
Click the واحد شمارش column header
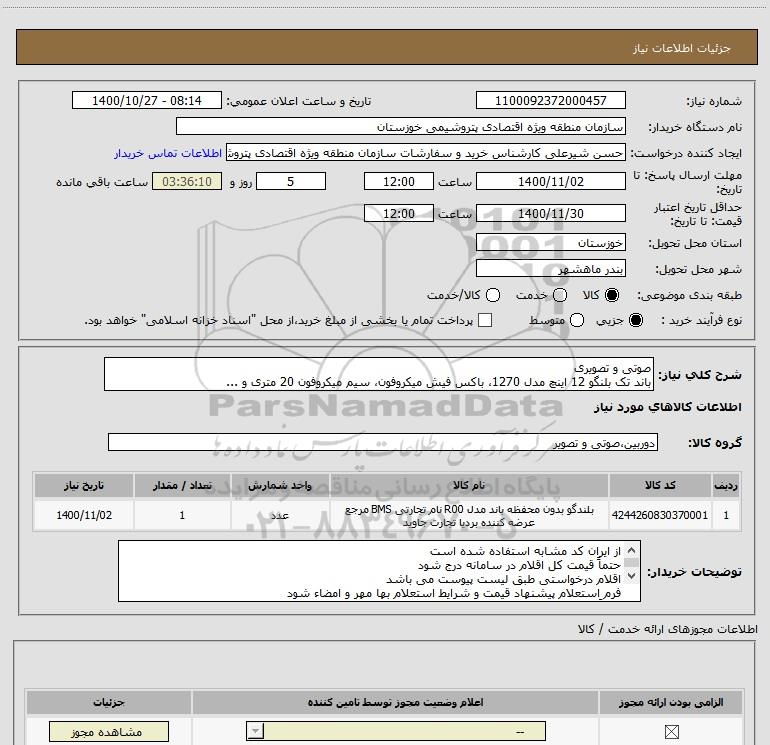tap(280, 485)
